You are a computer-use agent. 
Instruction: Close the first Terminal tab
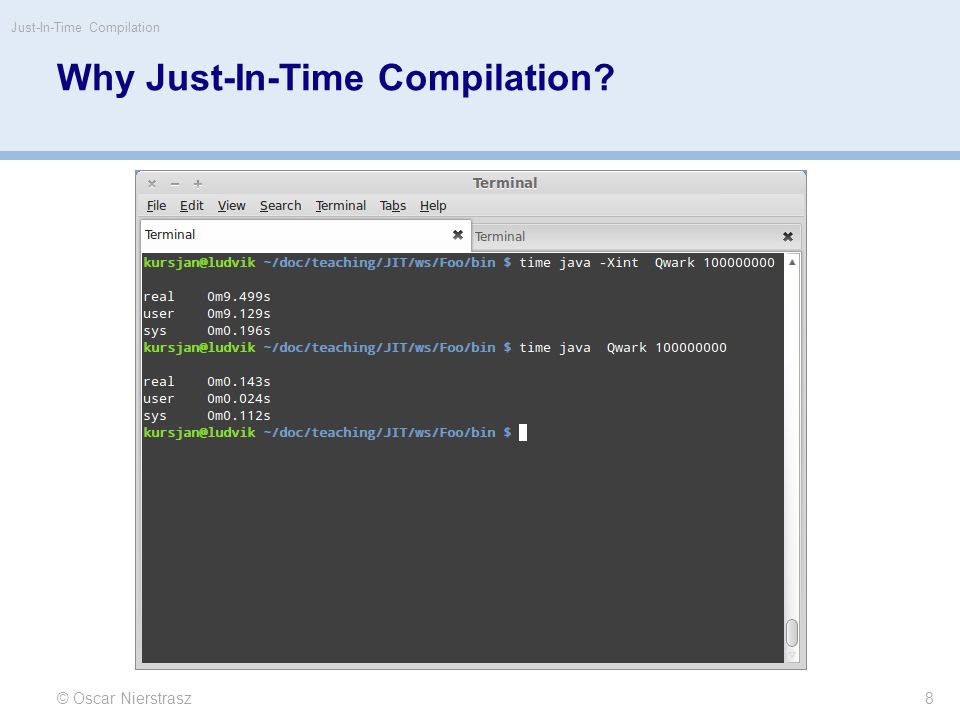coord(457,234)
